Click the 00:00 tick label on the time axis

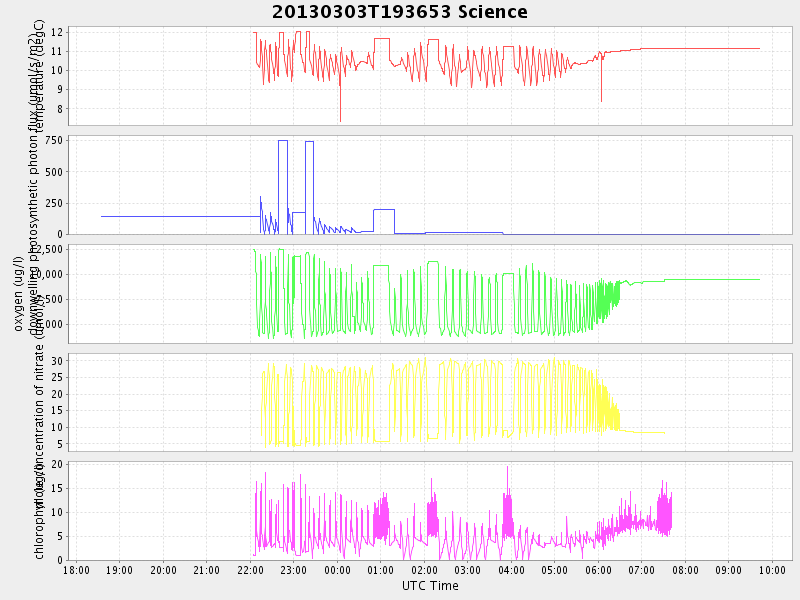pyautogui.click(x=338, y=570)
